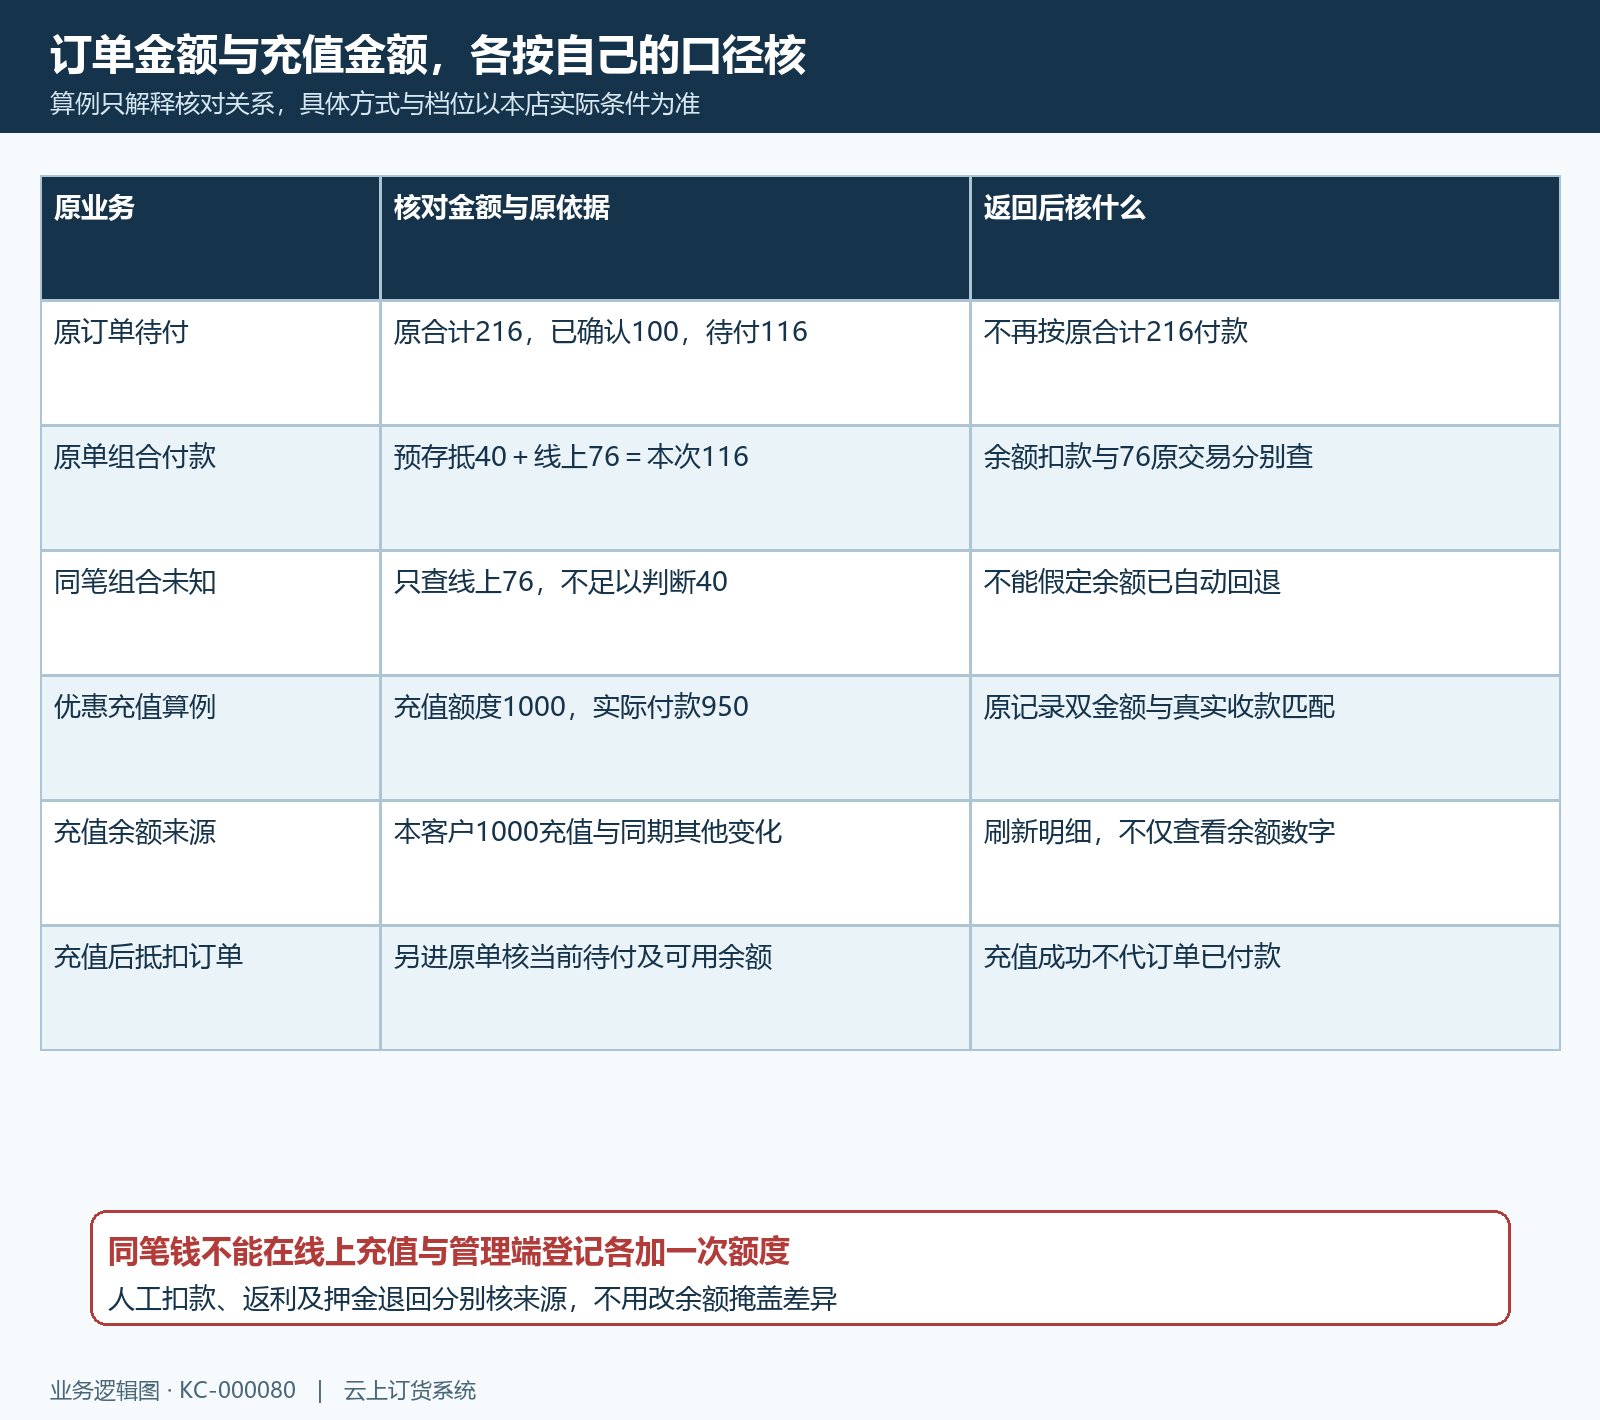The image size is (1600, 1420).
Task: Click cell 充值额度1000，实际付款950
Action: pyautogui.click(x=675, y=738)
